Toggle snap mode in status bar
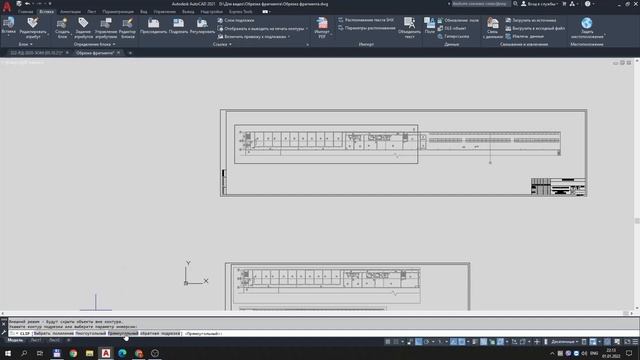 (396, 342)
